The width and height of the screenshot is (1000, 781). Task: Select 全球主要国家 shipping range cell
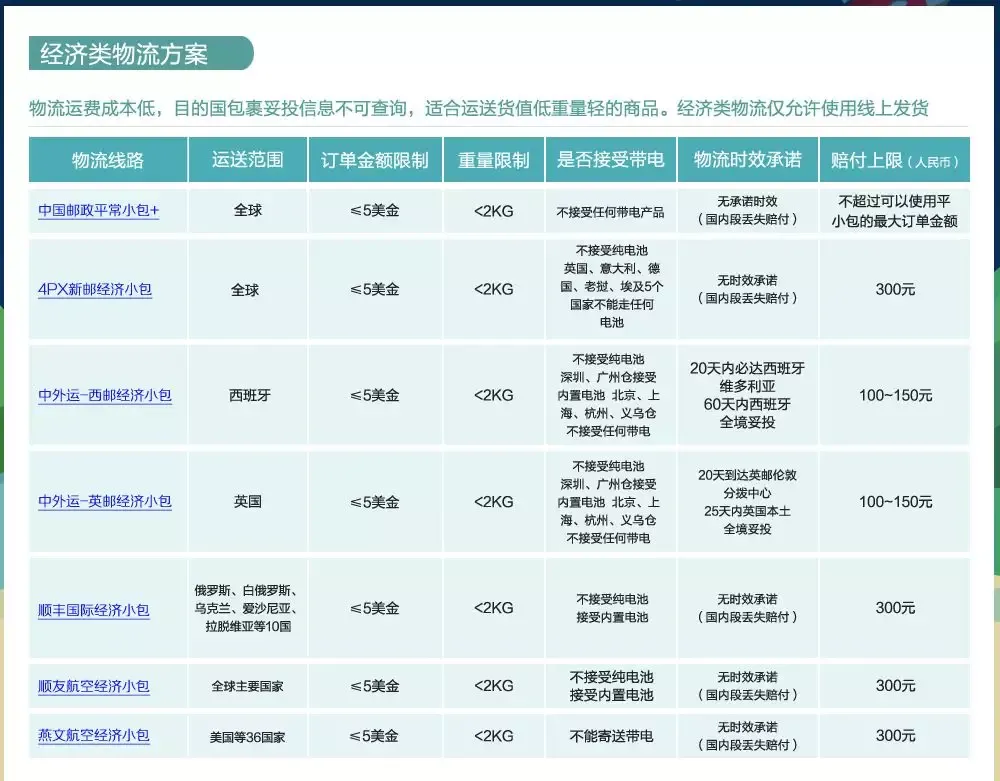[247, 687]
